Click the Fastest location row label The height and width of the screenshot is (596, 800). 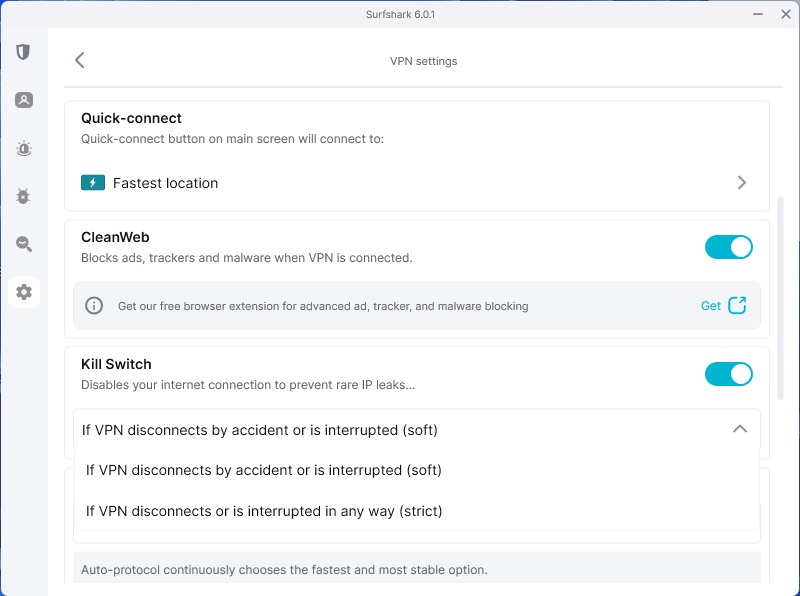coord(165,183)
